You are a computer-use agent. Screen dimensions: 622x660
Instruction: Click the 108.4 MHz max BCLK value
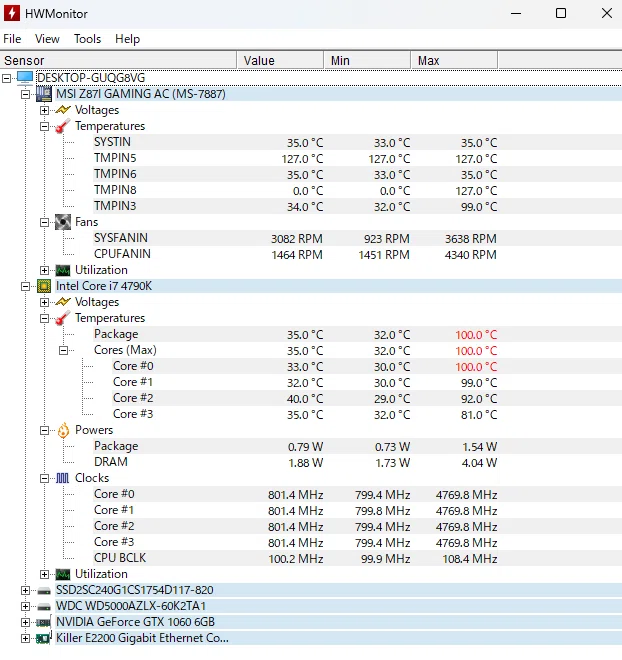tap(470, 559)
